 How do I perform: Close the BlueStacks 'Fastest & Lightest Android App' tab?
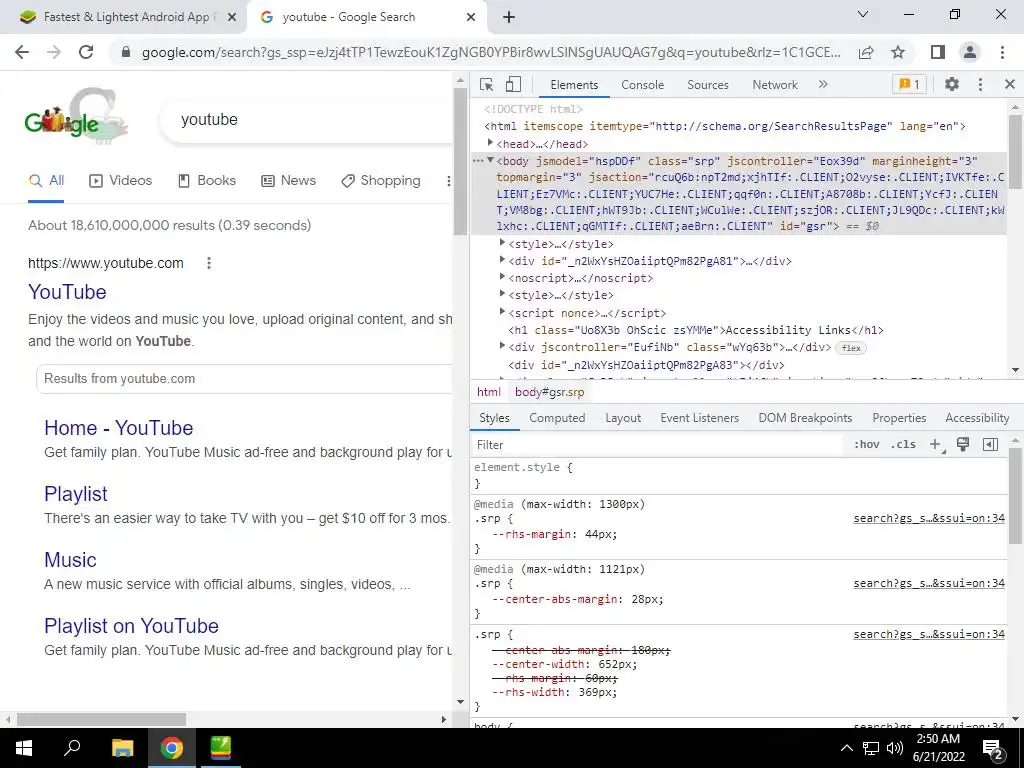pyautogui.click(x=232, y=18)
